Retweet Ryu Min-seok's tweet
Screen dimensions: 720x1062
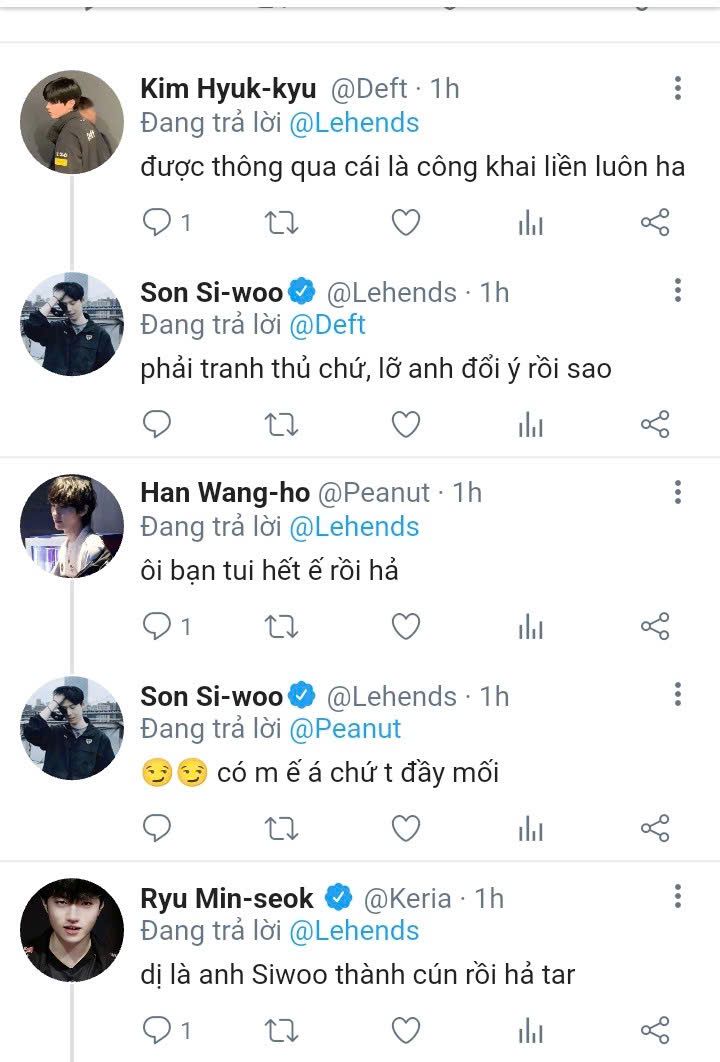point(281,1030)
